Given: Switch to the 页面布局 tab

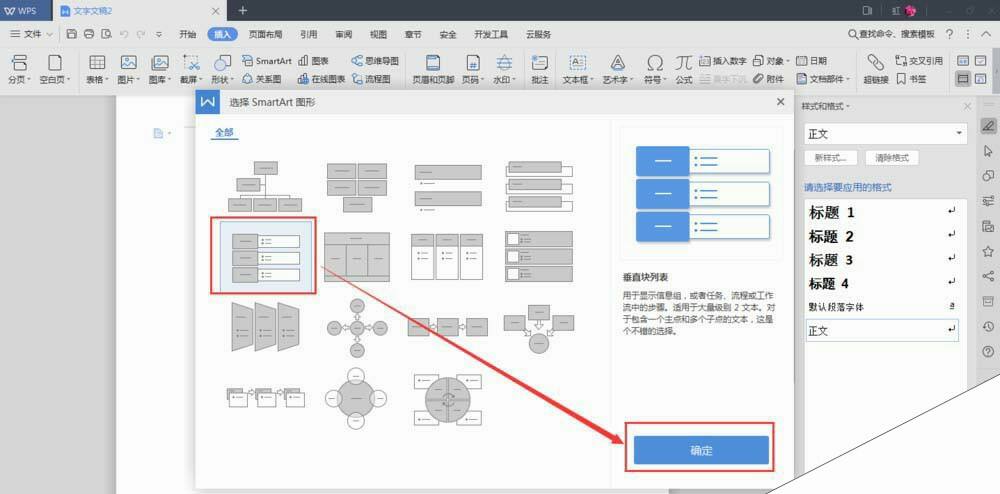Looking at the screenshot, I should tap(265, 34).
